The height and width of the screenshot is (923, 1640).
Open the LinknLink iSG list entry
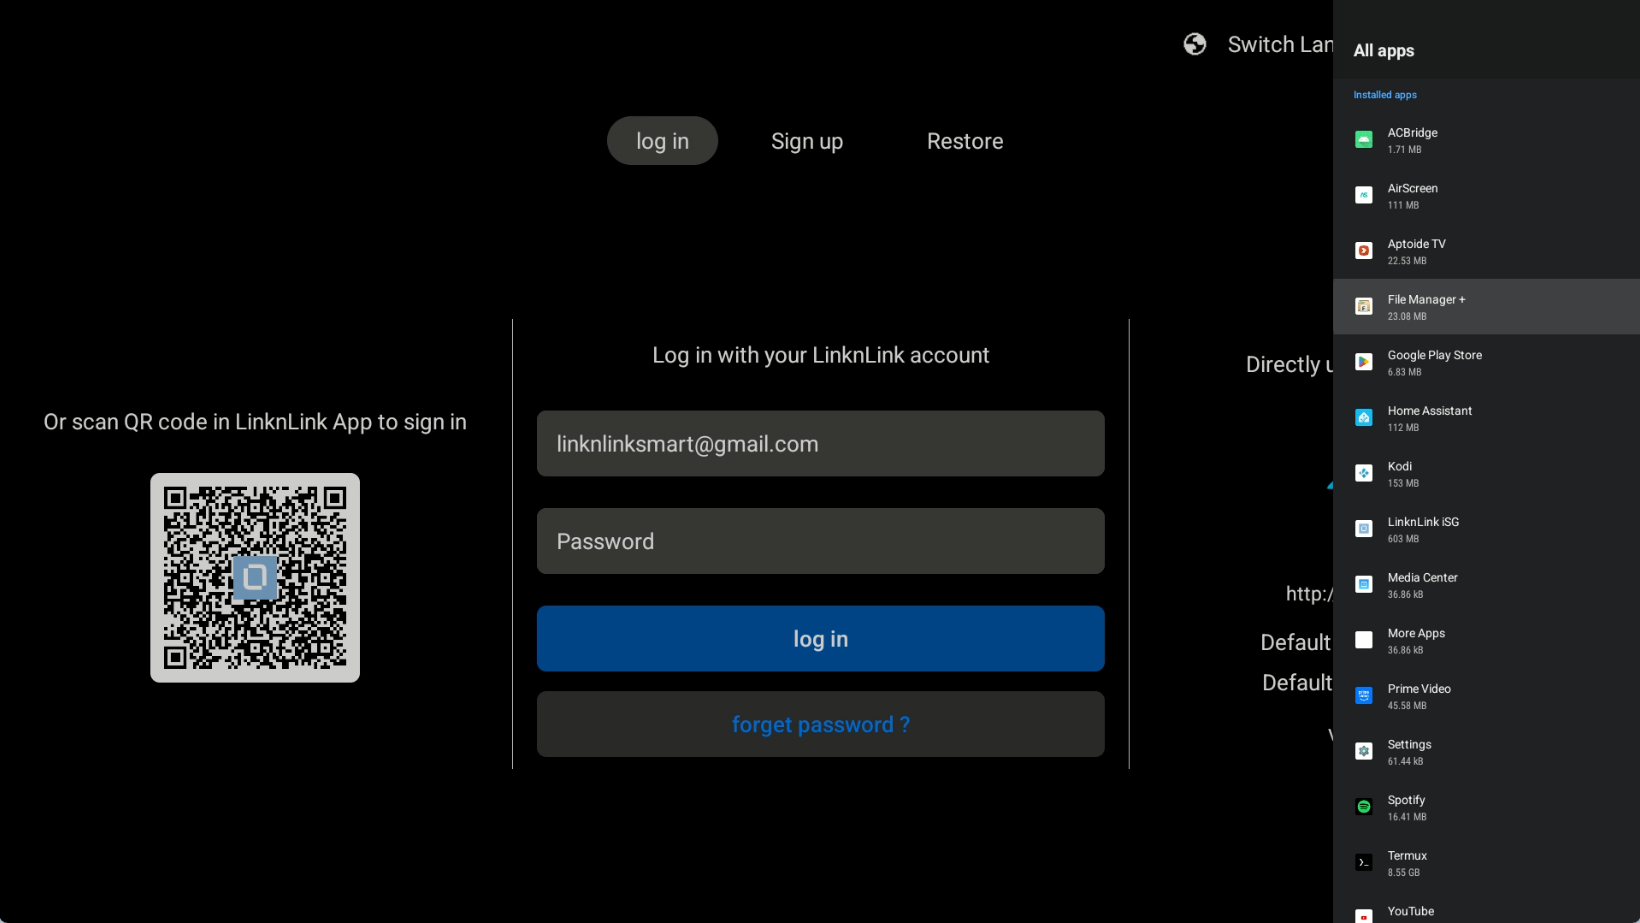coord(1486,529)
